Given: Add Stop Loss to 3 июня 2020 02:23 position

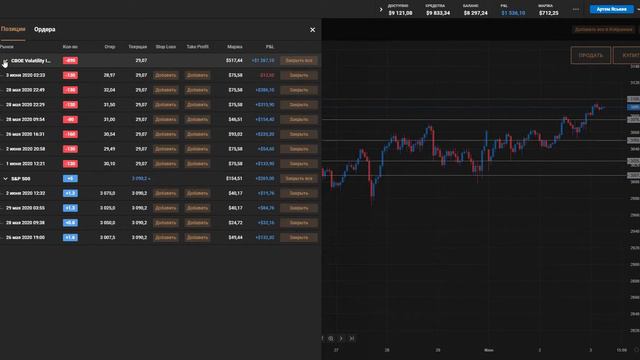Looking at the screenshot, I should pos(165,75).
